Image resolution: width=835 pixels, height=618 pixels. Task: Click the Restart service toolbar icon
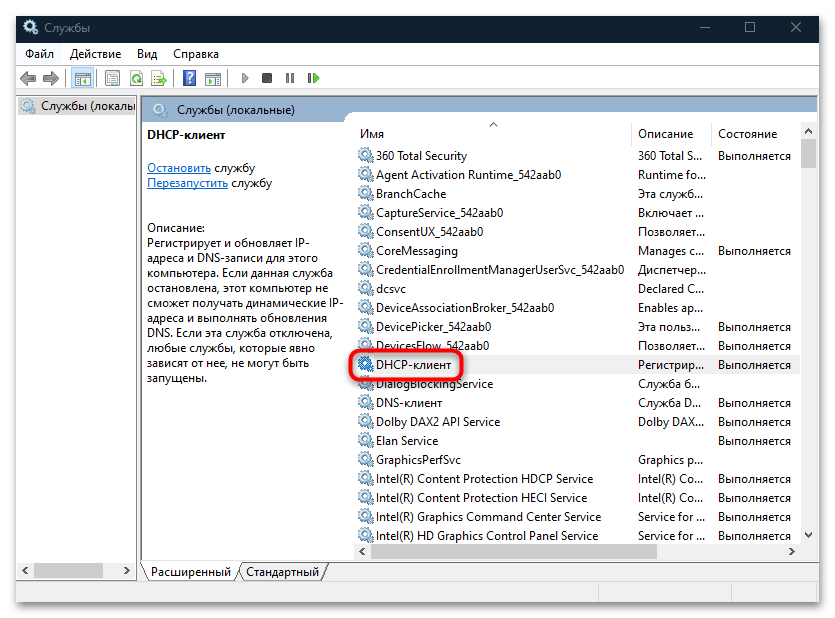click(x=313, y=78)
